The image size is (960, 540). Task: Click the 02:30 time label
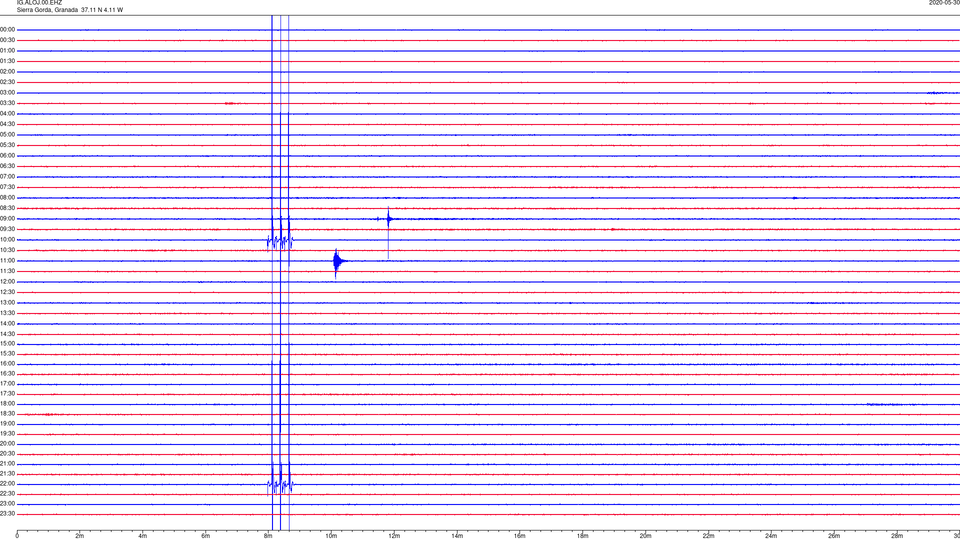pyautogui.click(x=8, y=82)
